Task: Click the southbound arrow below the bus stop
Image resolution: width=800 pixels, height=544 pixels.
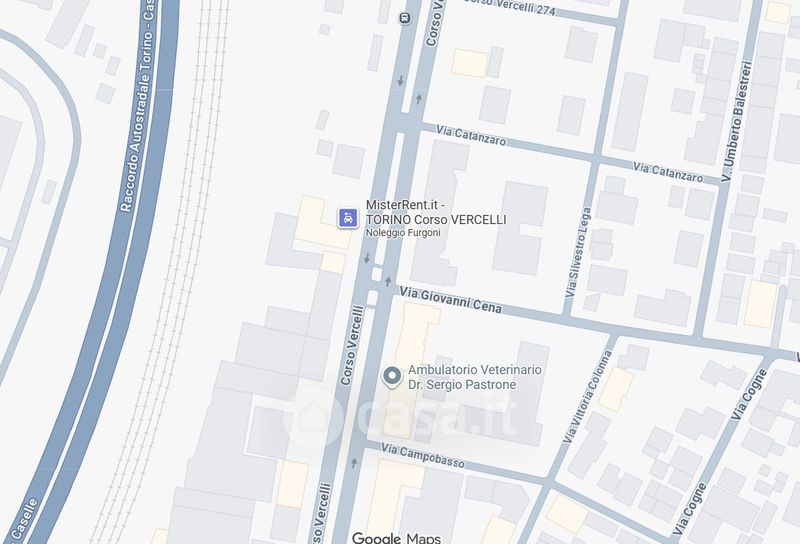Action: point(401,80)
